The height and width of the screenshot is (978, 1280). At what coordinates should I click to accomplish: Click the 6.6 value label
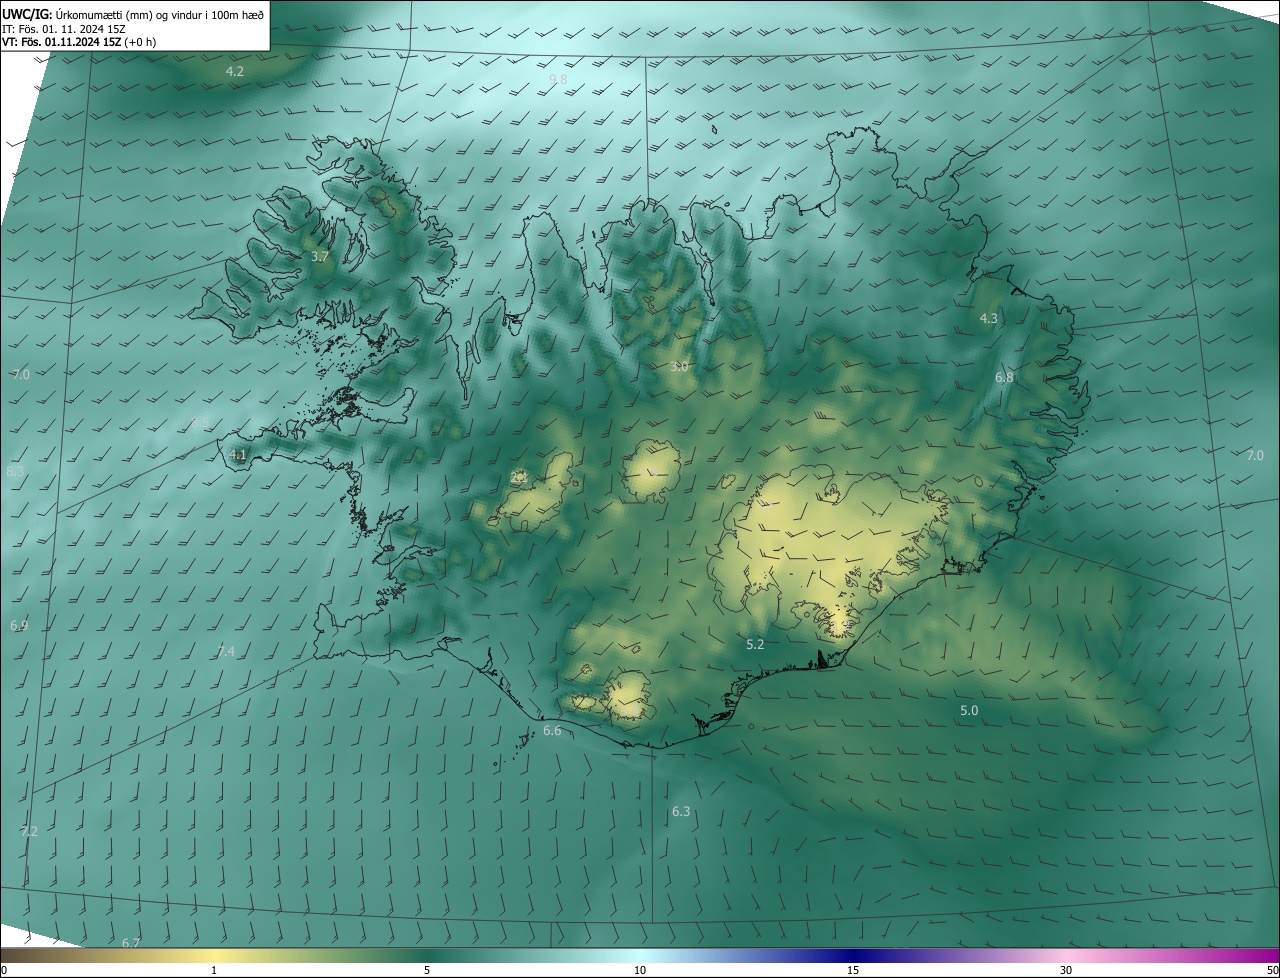[x=552, y=732]
